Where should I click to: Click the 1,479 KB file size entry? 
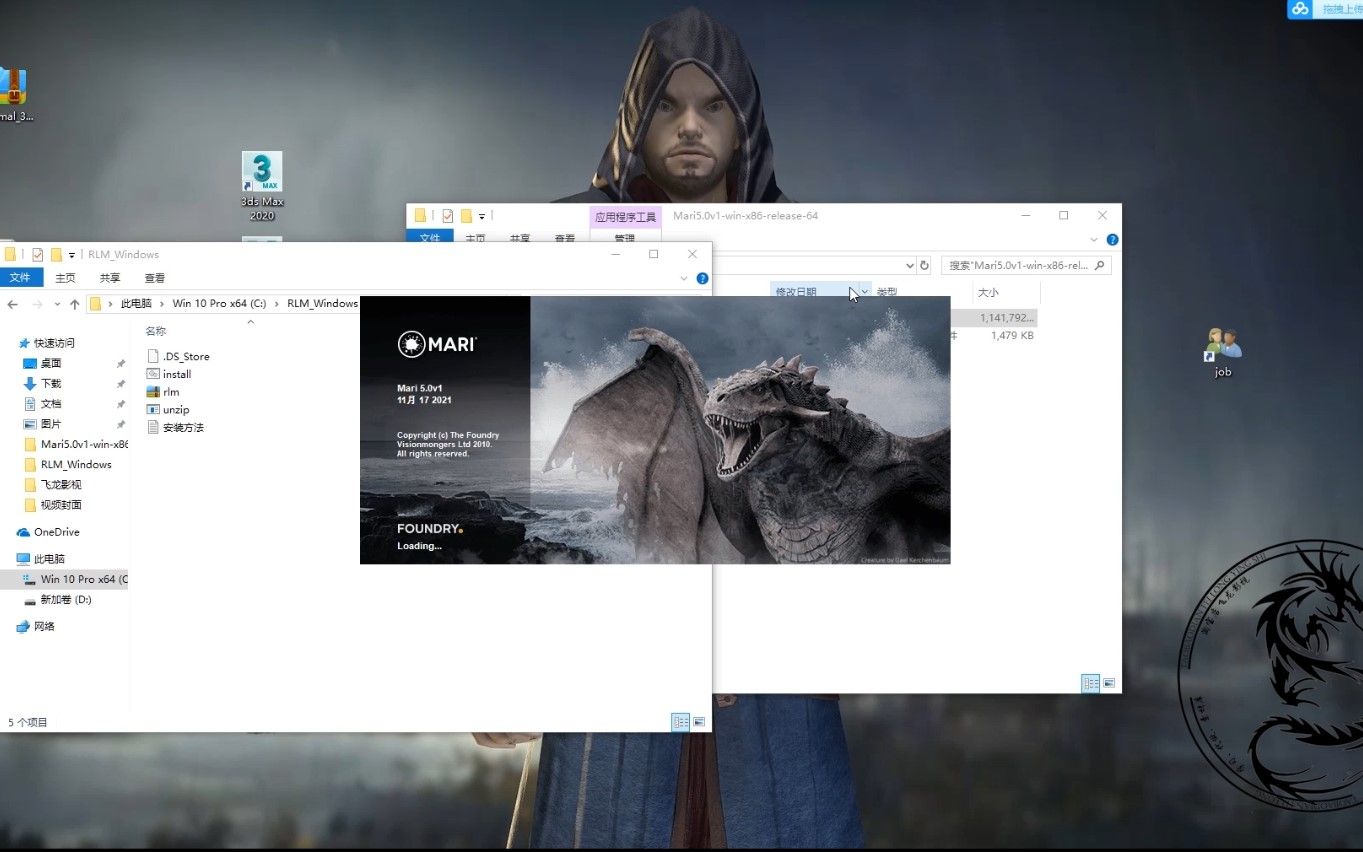pos(1012,336)
